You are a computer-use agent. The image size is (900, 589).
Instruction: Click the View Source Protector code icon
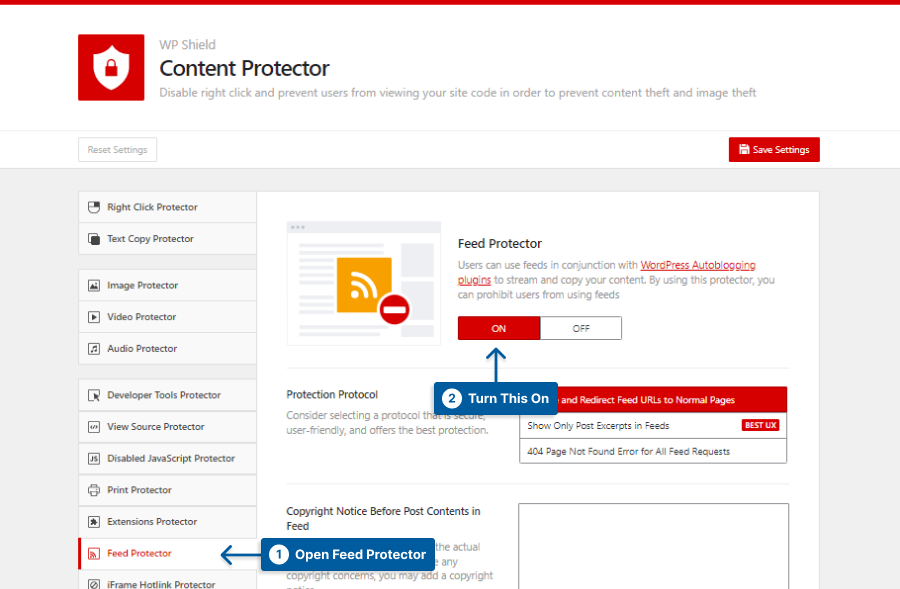94,427
